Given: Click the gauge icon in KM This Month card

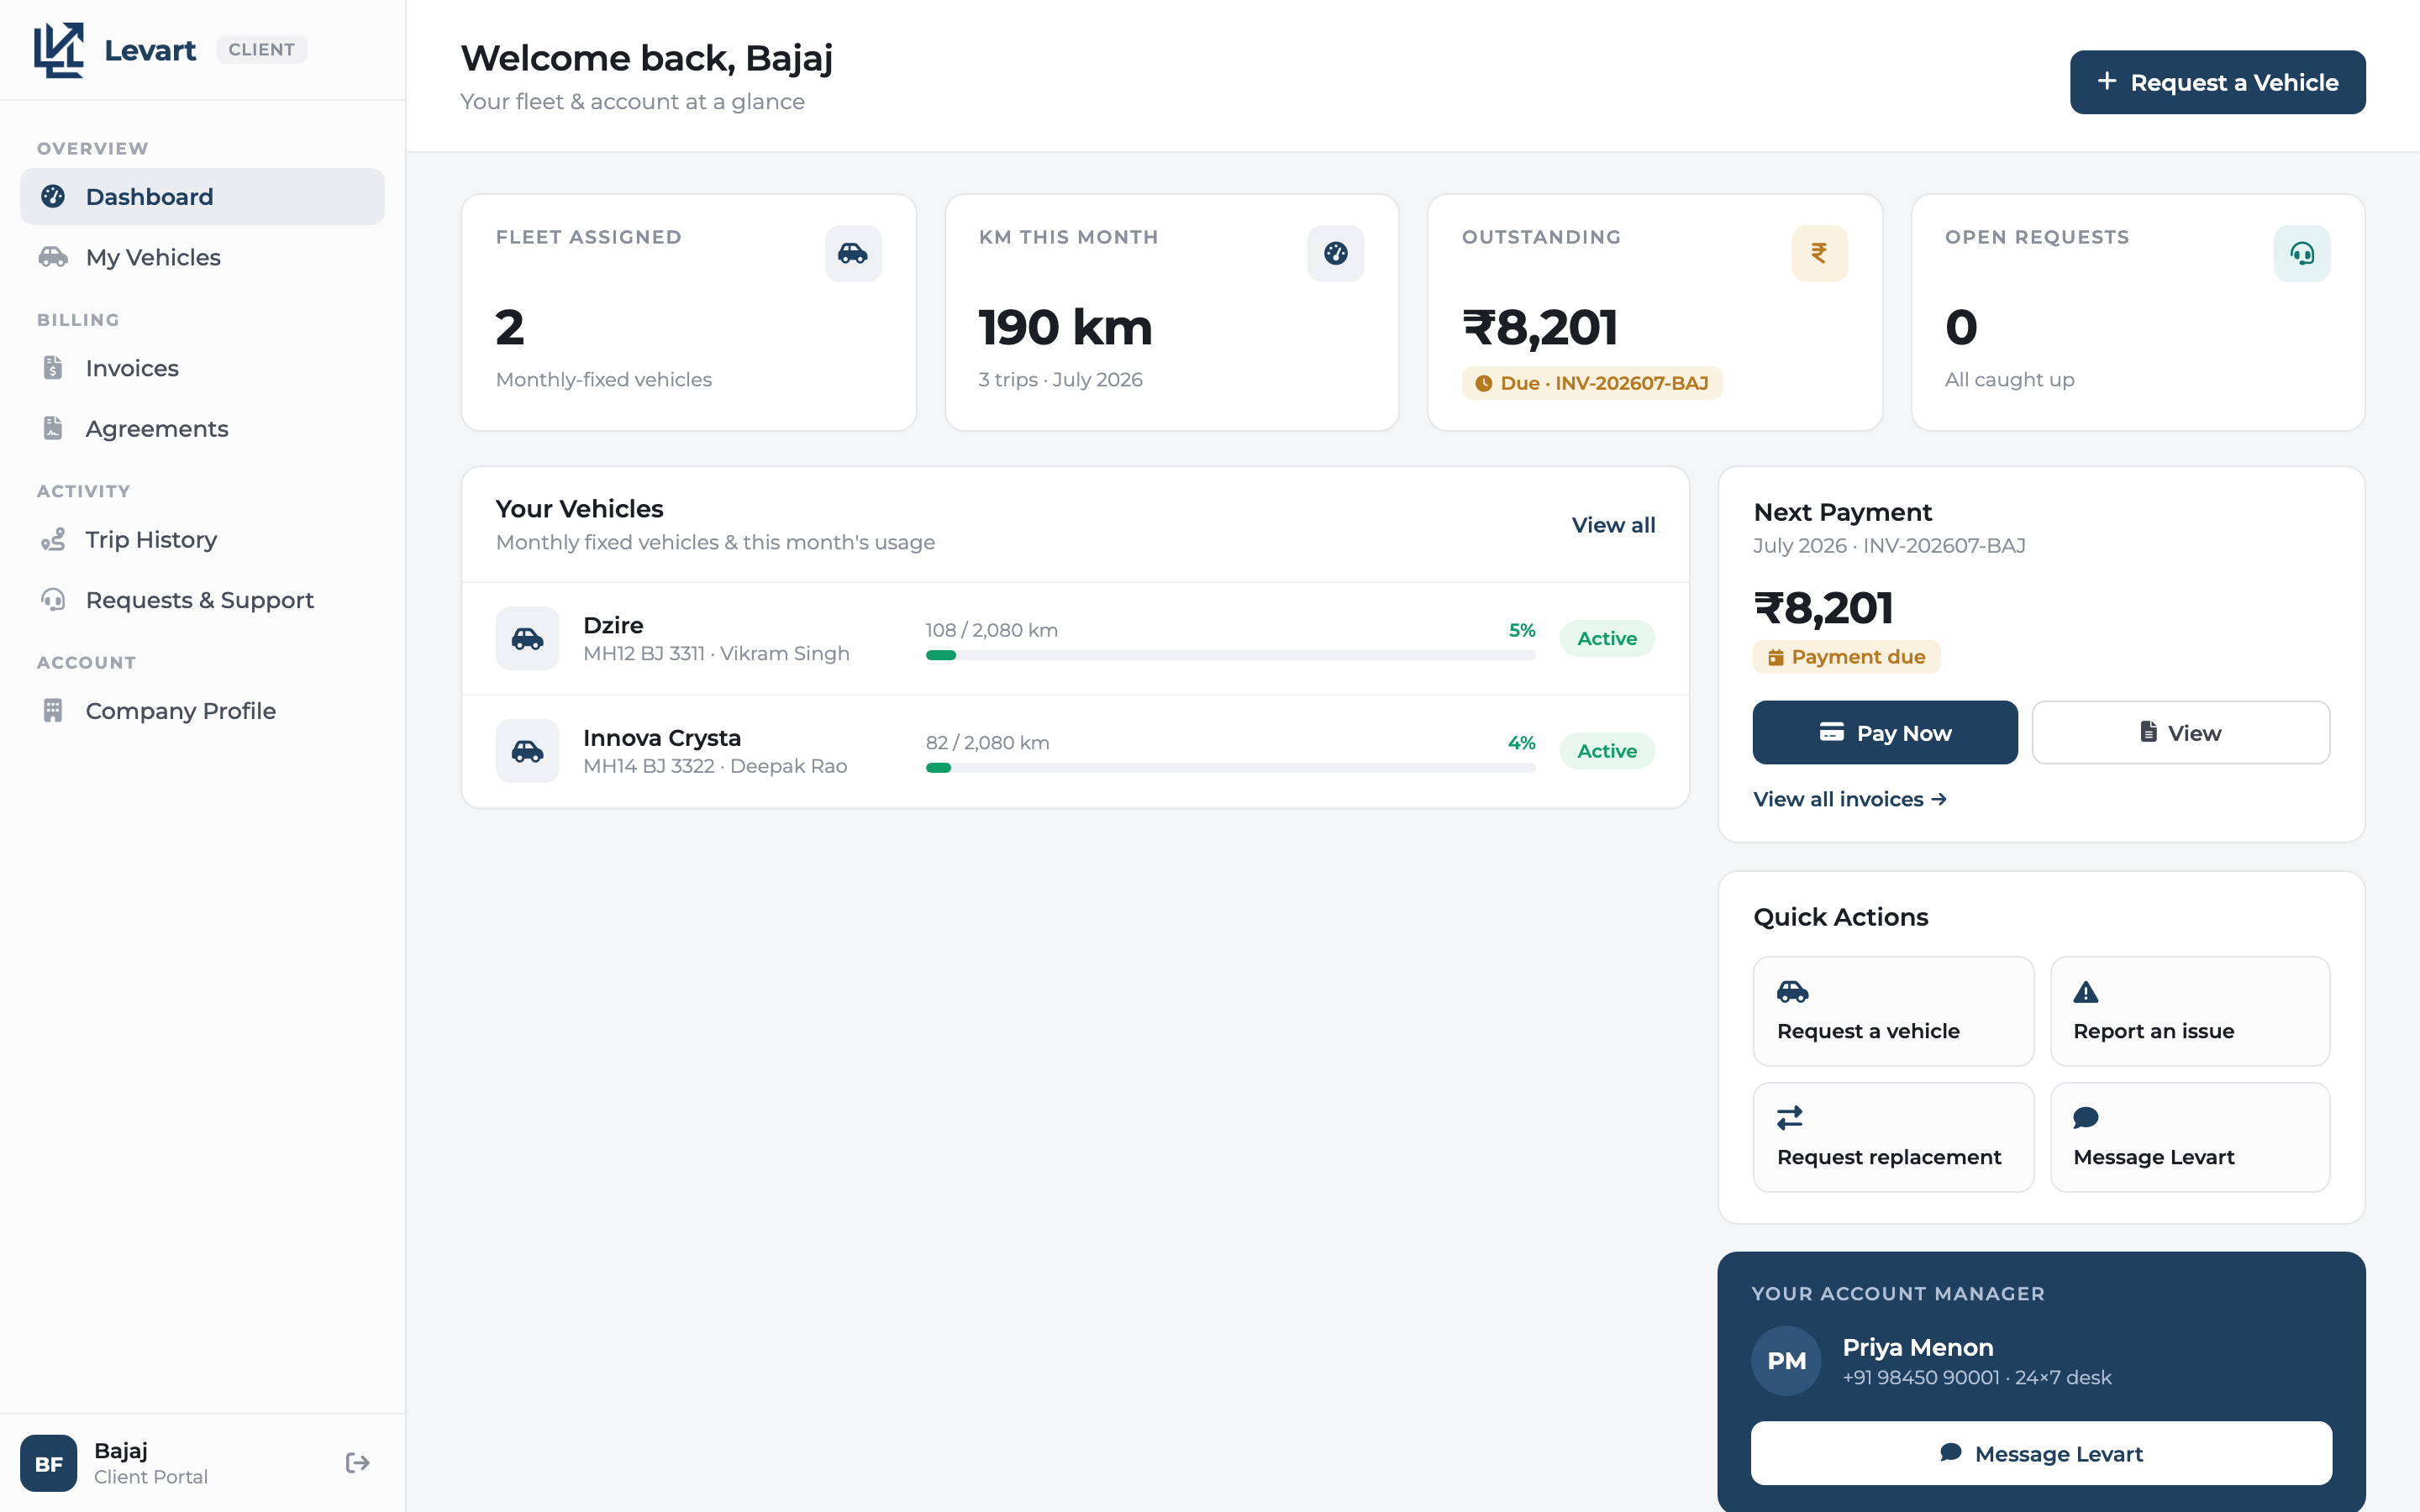Looking at the screenshot, I should [x=1336, y=253].
